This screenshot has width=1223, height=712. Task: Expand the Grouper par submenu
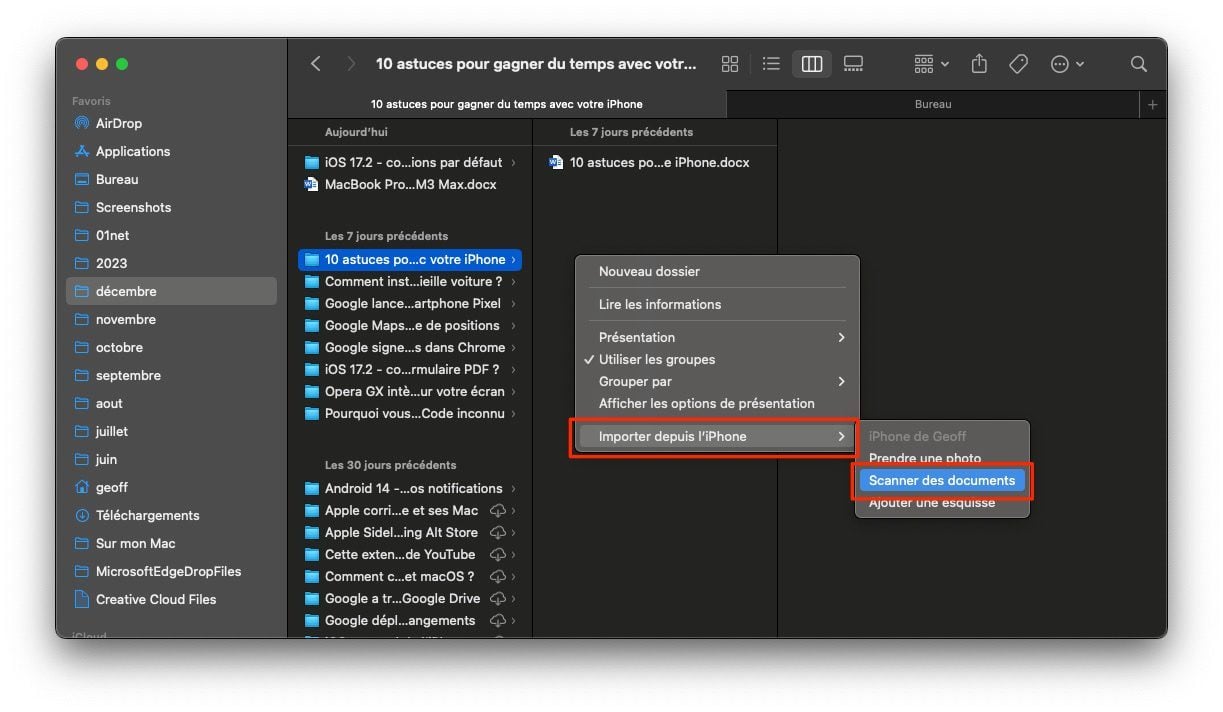(x=717, y=381)
